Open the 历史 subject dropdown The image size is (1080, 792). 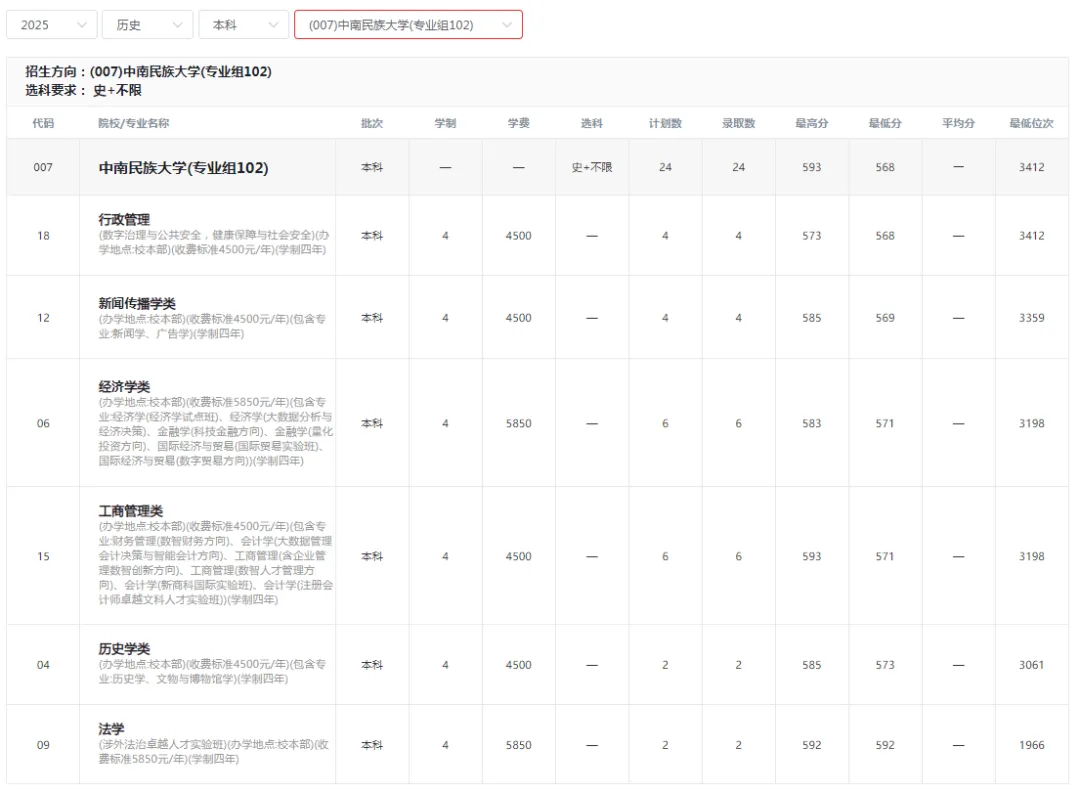coord(147,25)
